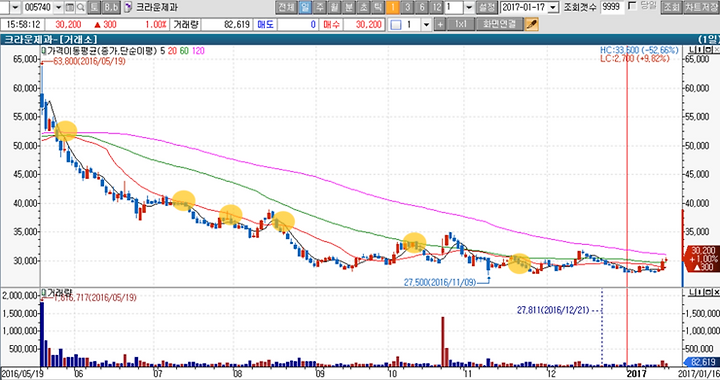
Task: Click the HC:33,600 (-52.66%) text
Action: (639, 50)
